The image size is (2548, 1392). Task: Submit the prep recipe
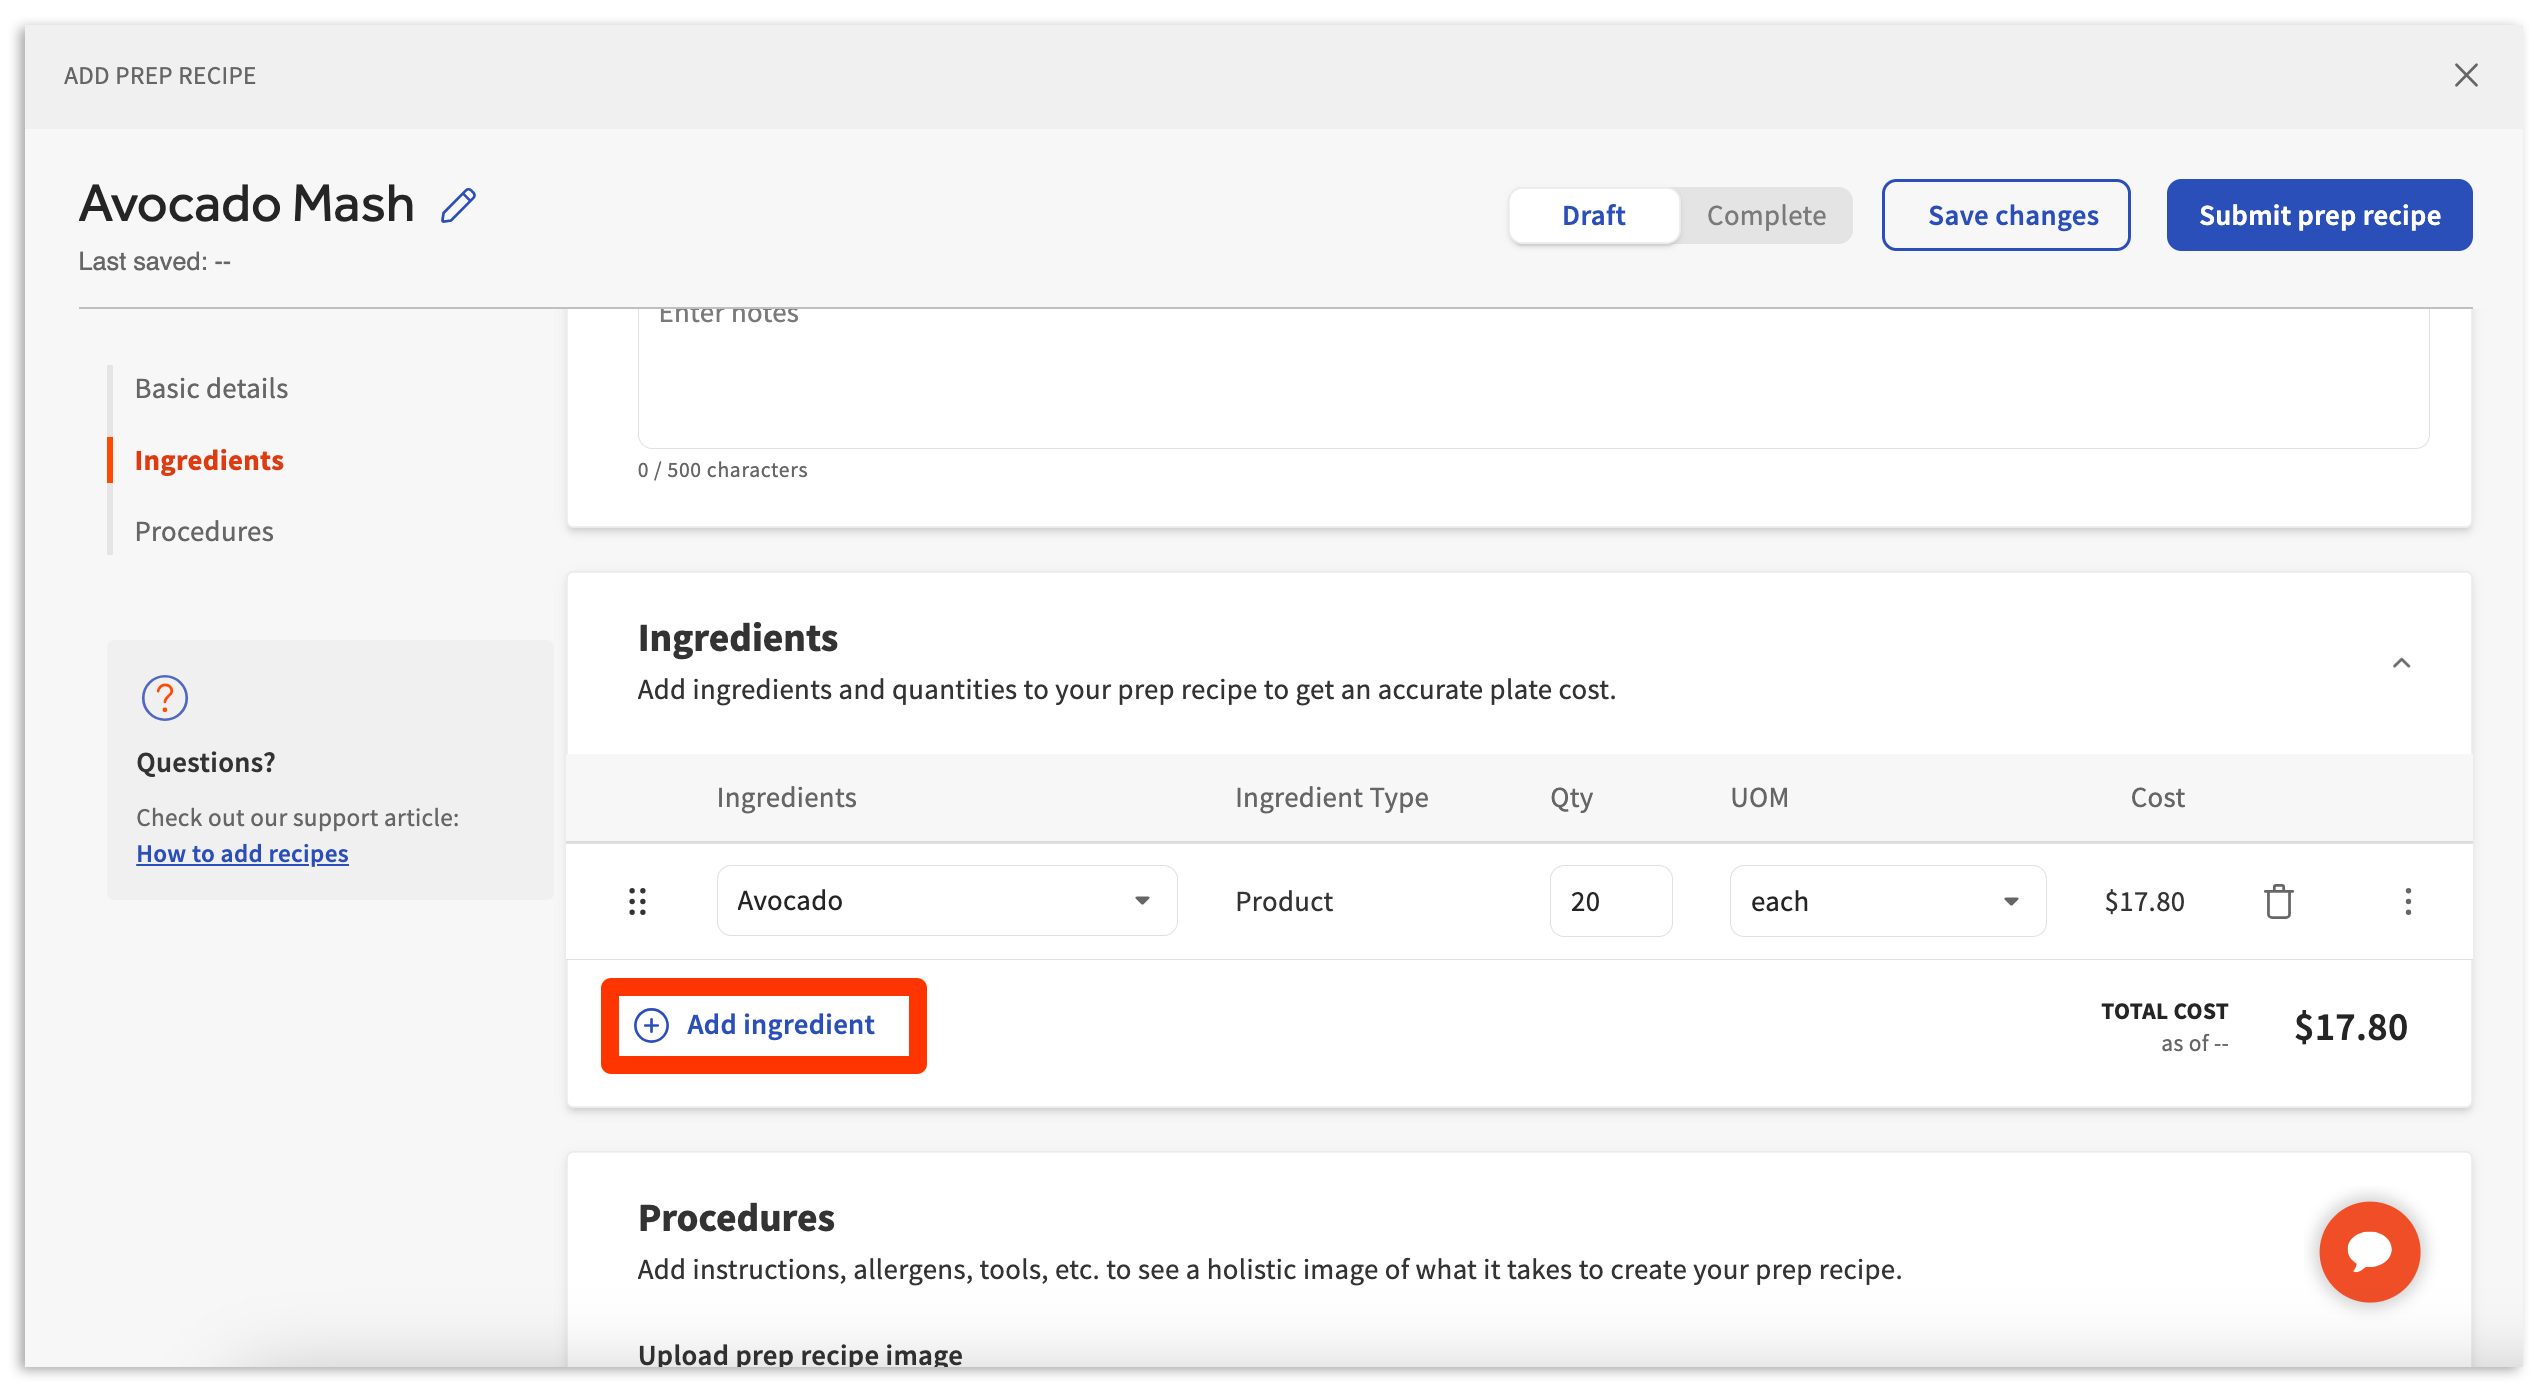(2318, 215)
